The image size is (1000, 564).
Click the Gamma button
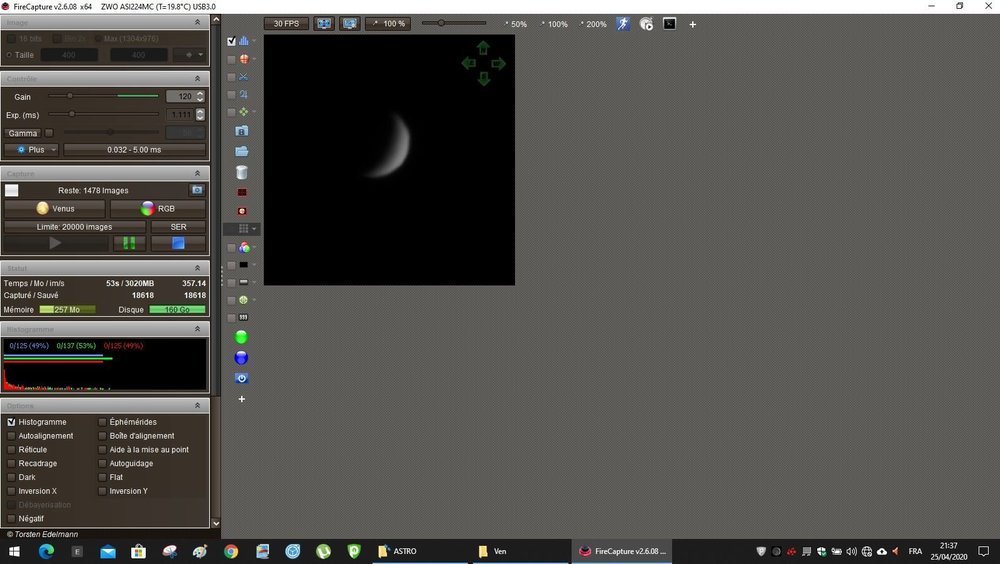[x=23, y=133]
